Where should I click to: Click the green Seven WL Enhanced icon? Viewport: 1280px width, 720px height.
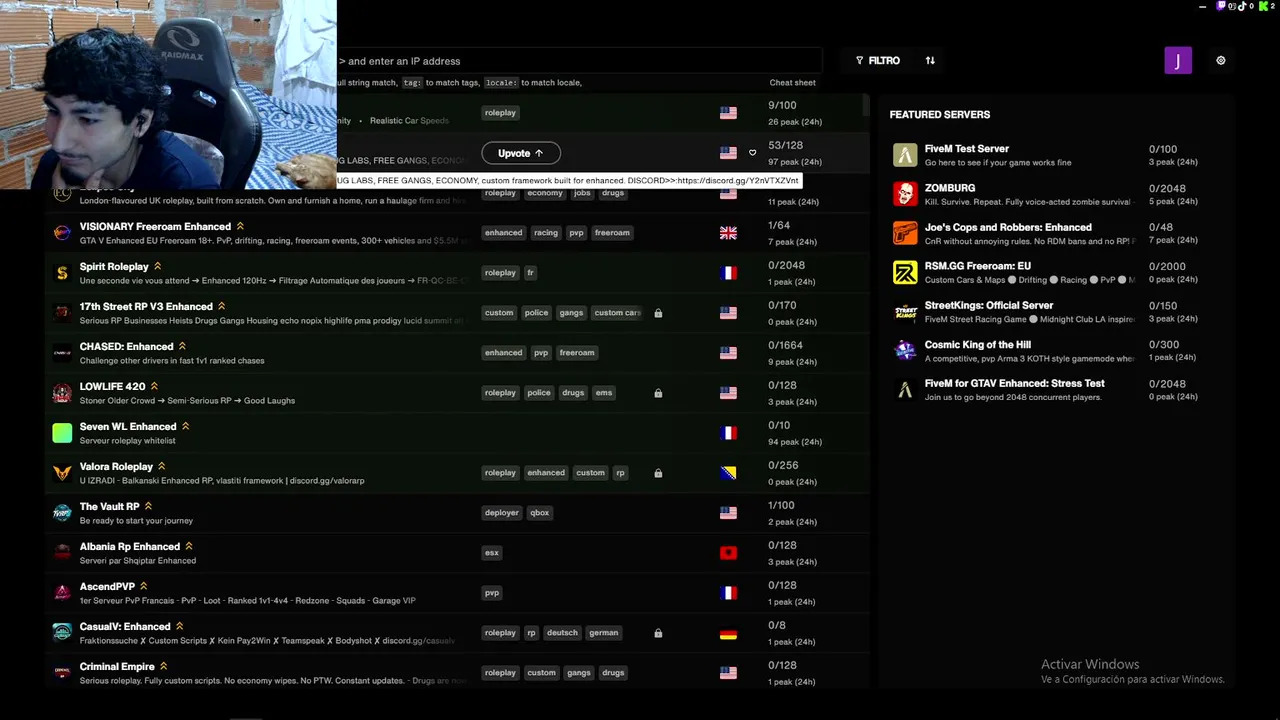62,433
